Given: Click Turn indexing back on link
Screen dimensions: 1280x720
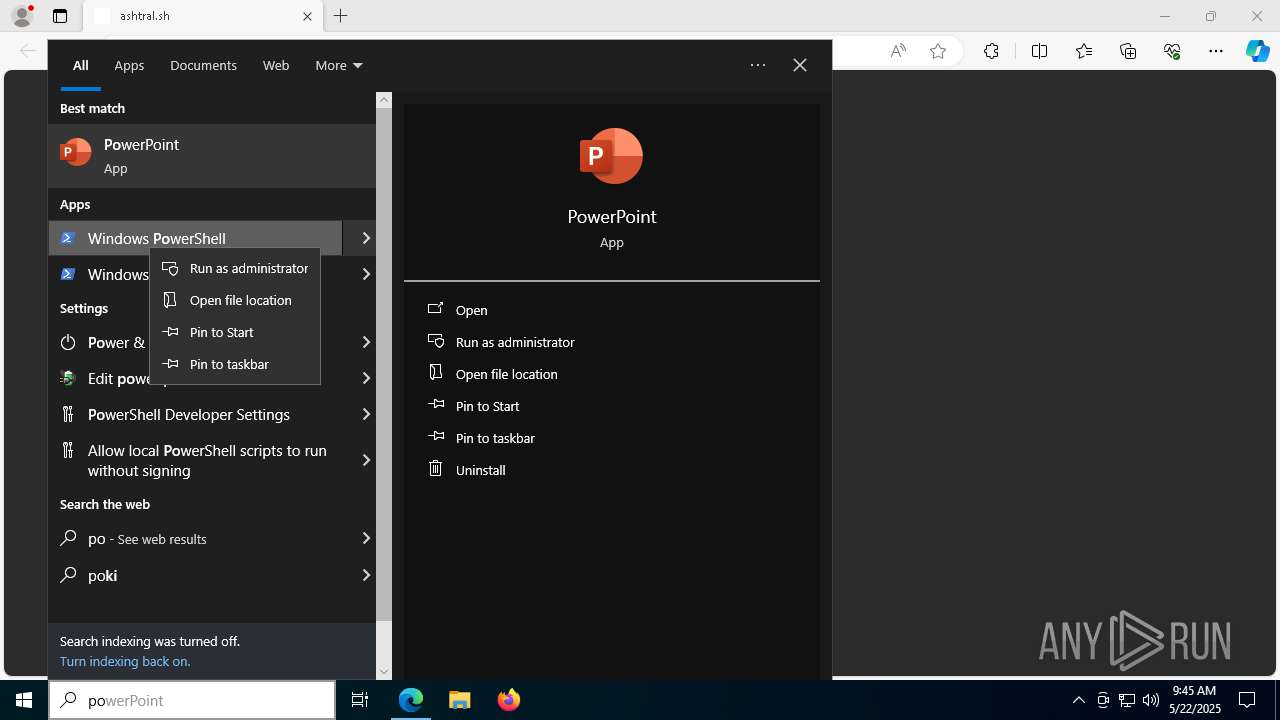Looking at the screenshot, I should (x=125, y=661).
